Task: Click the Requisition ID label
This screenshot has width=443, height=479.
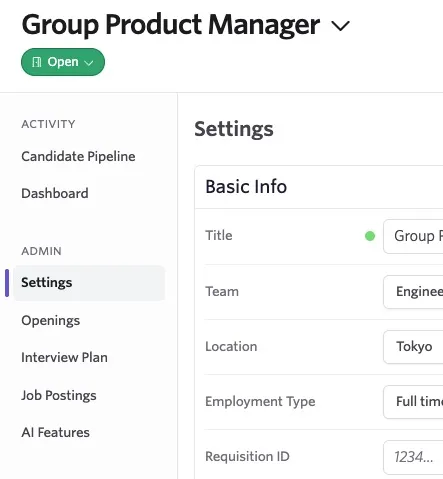Action: coord(247,456)
